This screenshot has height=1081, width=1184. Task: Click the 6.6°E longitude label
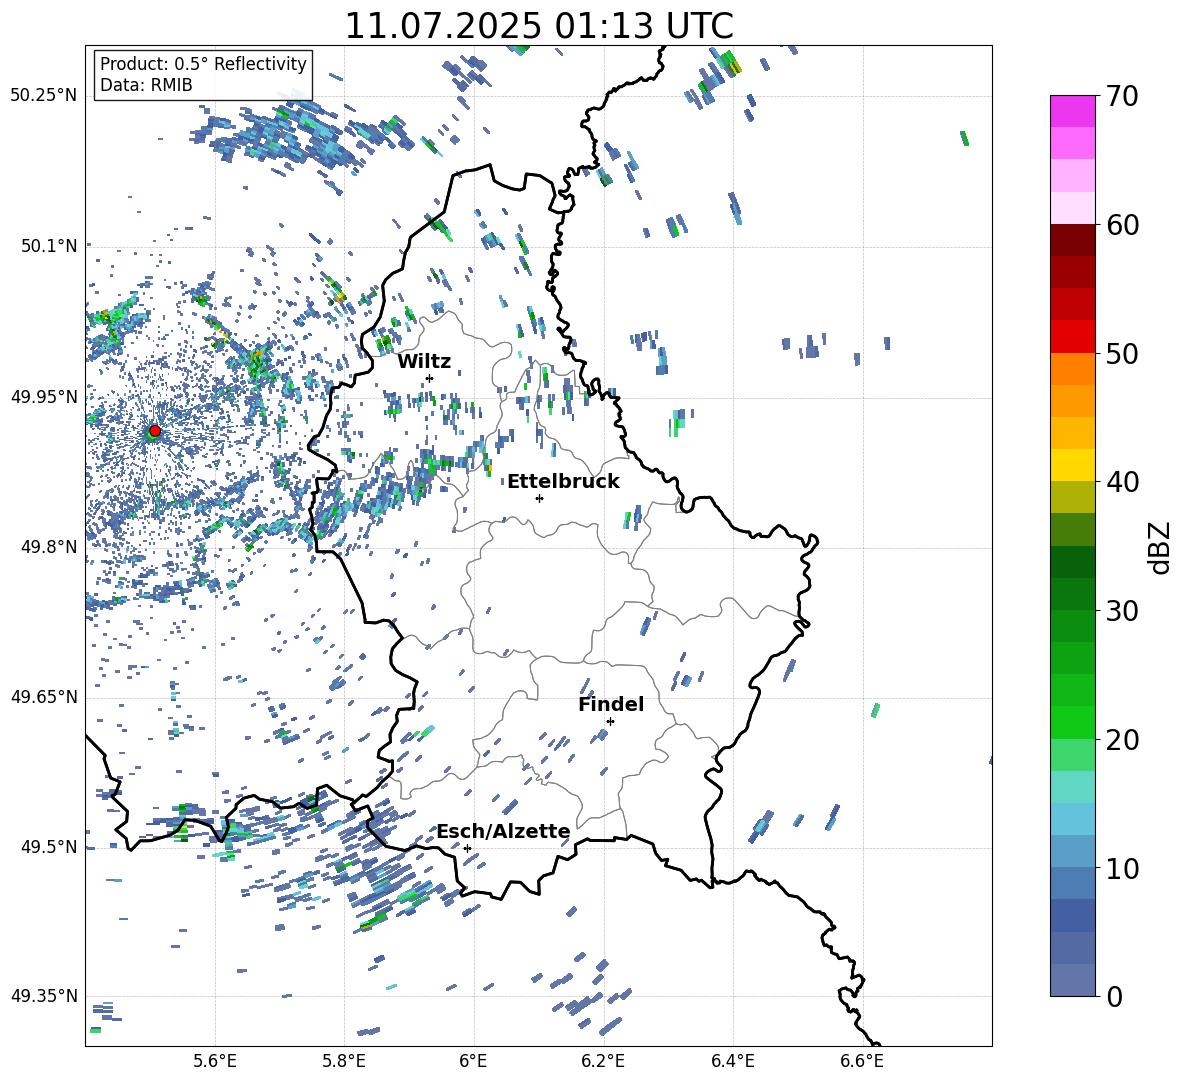[862, 1061]
